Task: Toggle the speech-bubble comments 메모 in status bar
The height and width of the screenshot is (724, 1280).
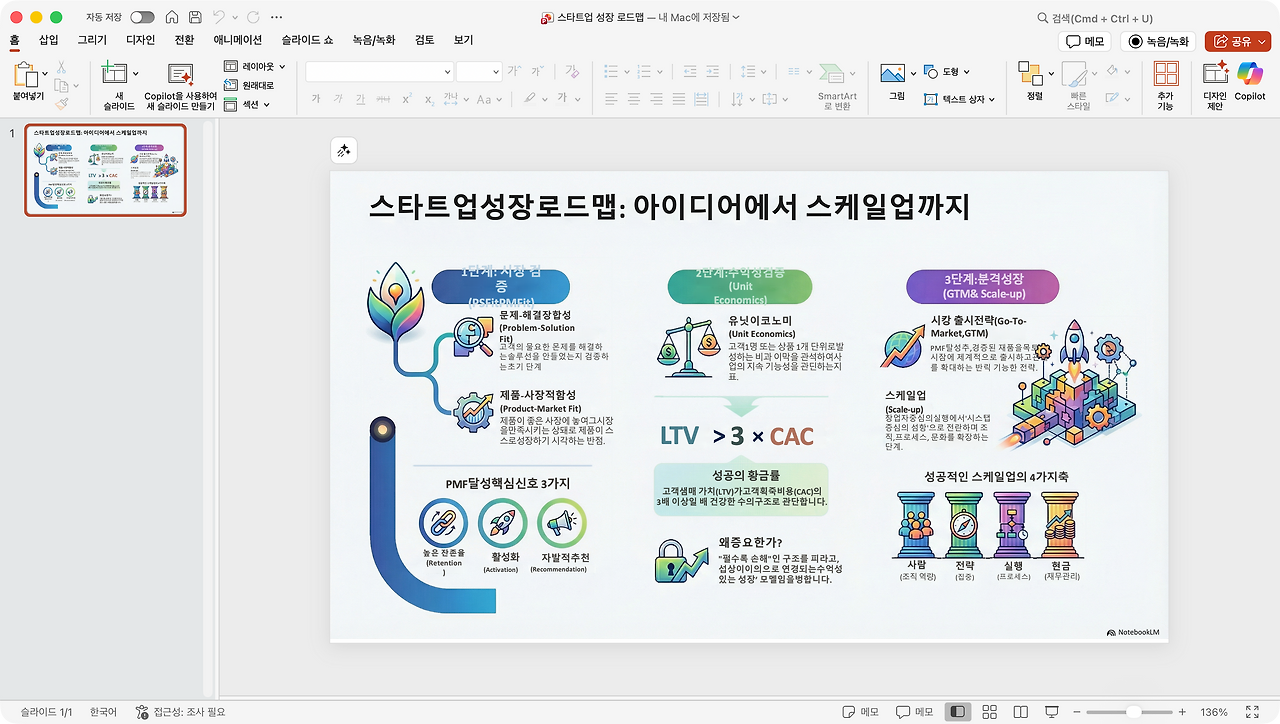Action: (x=914, y=712)
